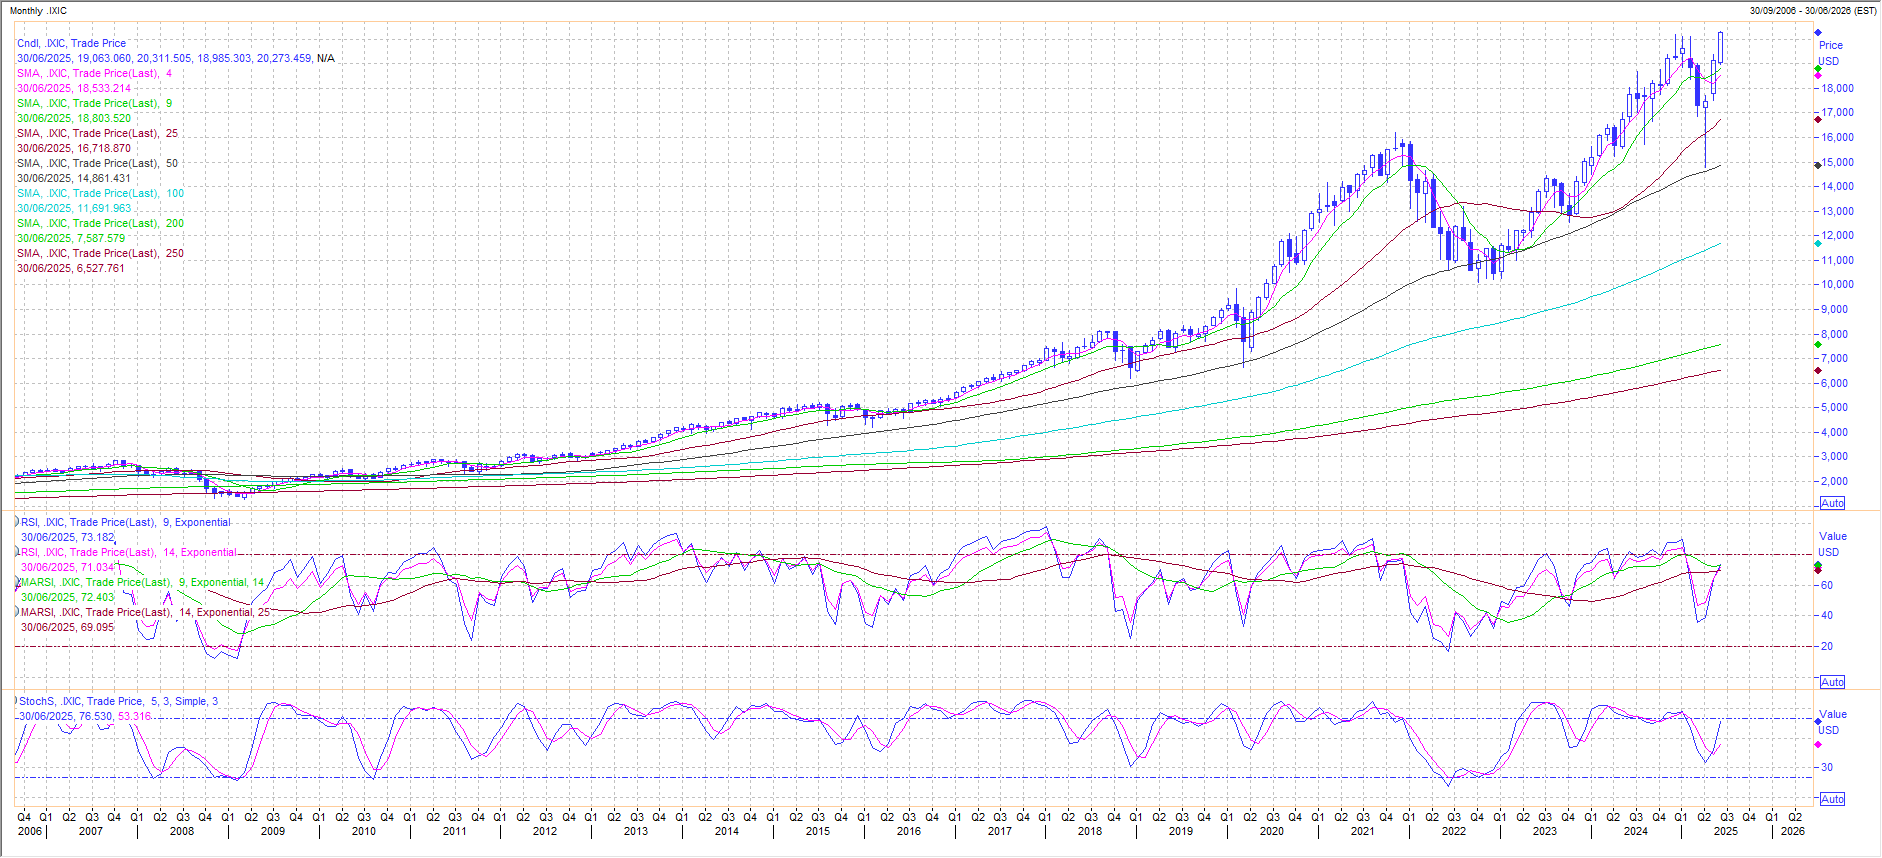Viewport: 1882px width, 858px height.
Task: Click the blue diamond marker on Stochastic value axis
Action: click(x=1818, y=720)
